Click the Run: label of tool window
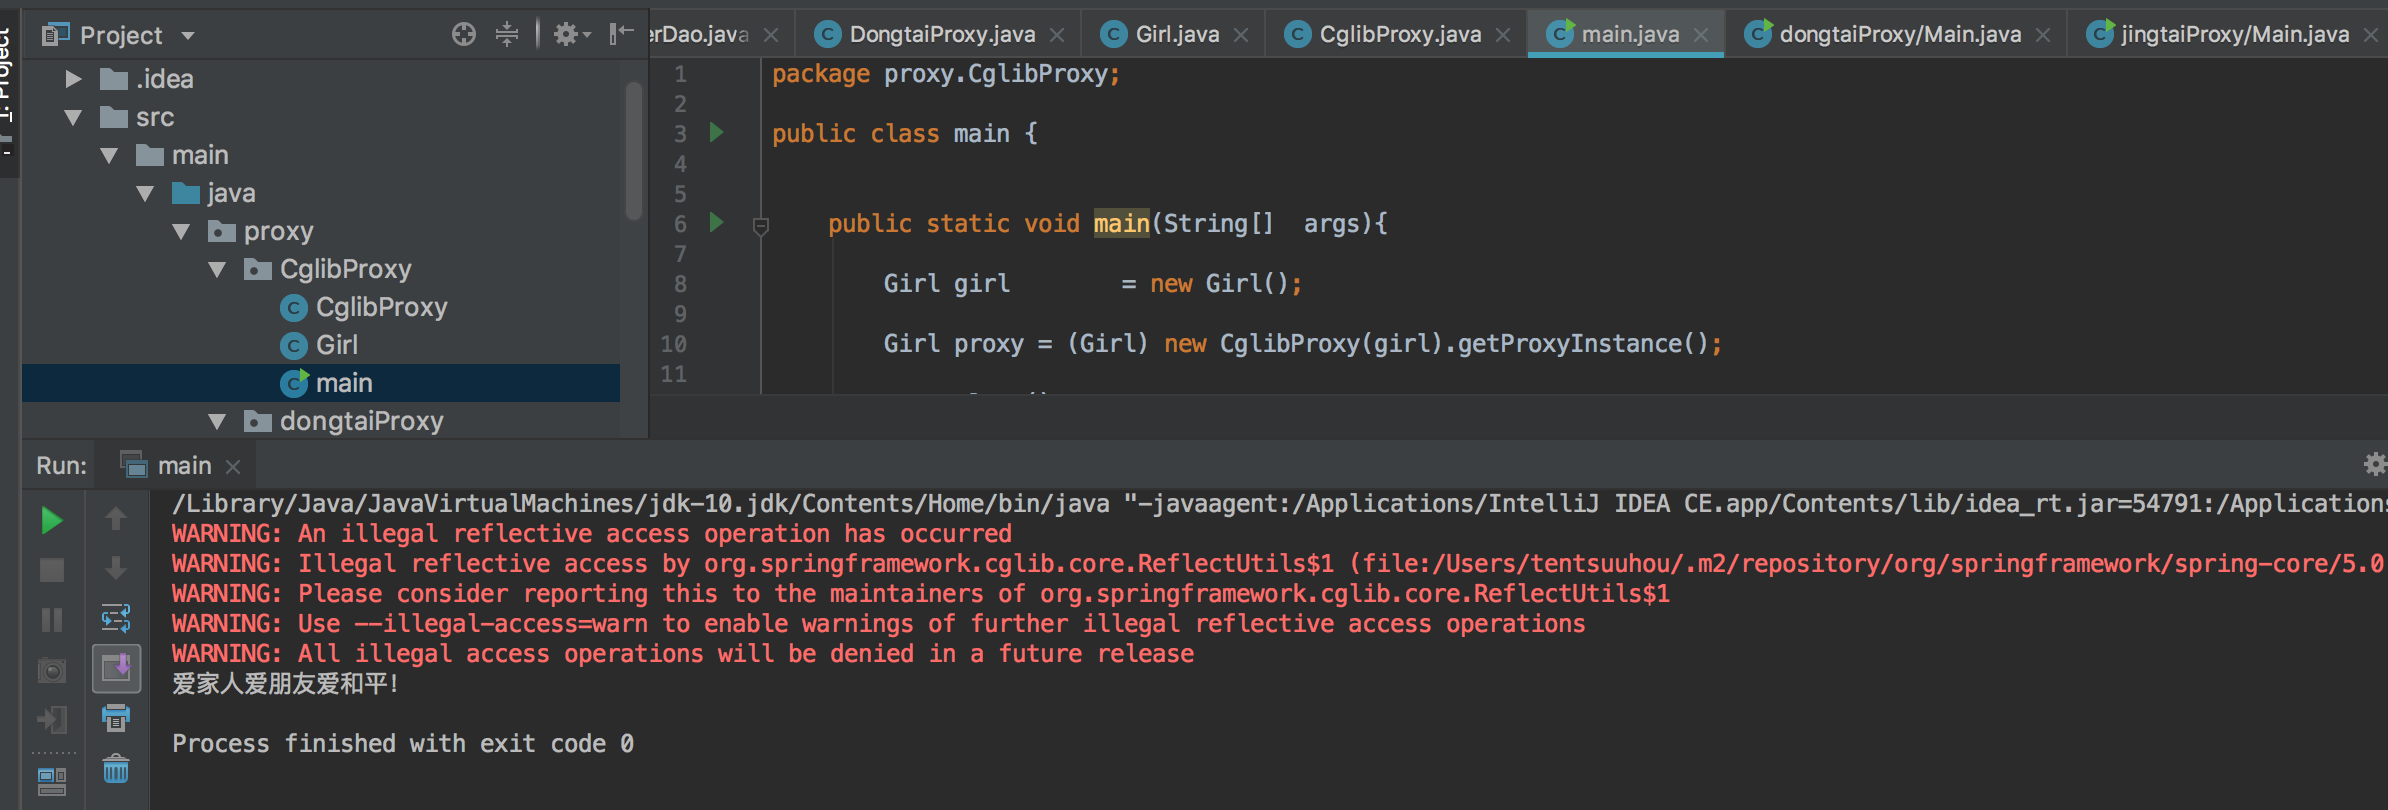This screenshot has width=2388, height=810. (61, 465)
